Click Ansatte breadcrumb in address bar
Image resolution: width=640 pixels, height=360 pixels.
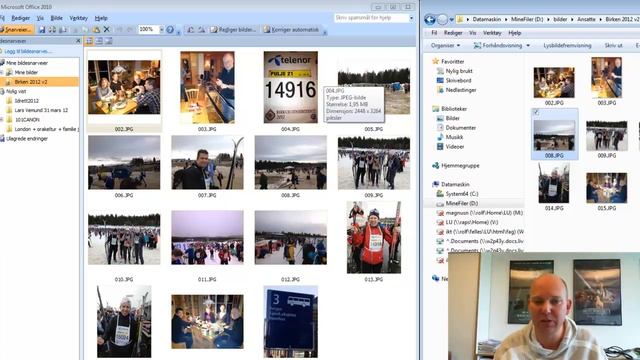tap(586, 19)
